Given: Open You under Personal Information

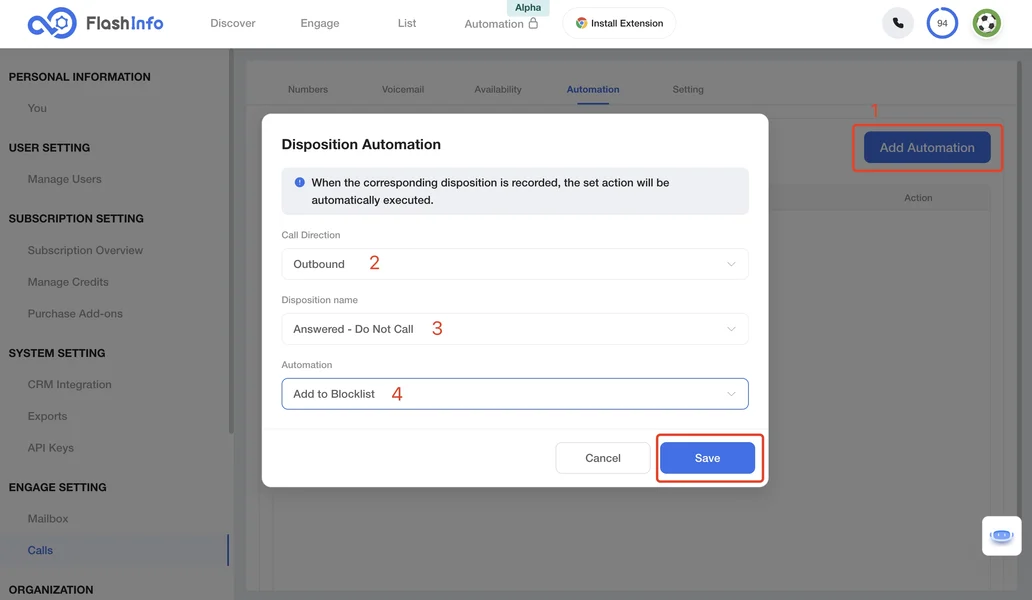Looking at the screenshot, I should (x=37, y=108).
